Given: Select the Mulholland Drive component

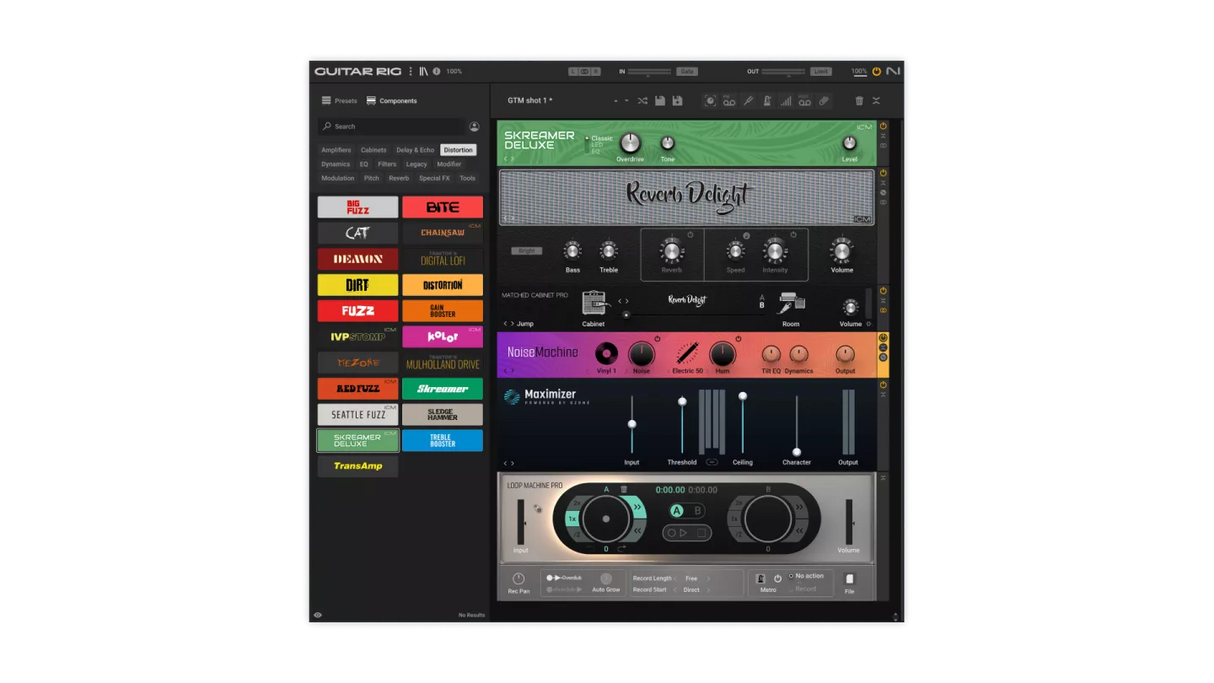Looking at the screenshot, I should tap(443, 363).
